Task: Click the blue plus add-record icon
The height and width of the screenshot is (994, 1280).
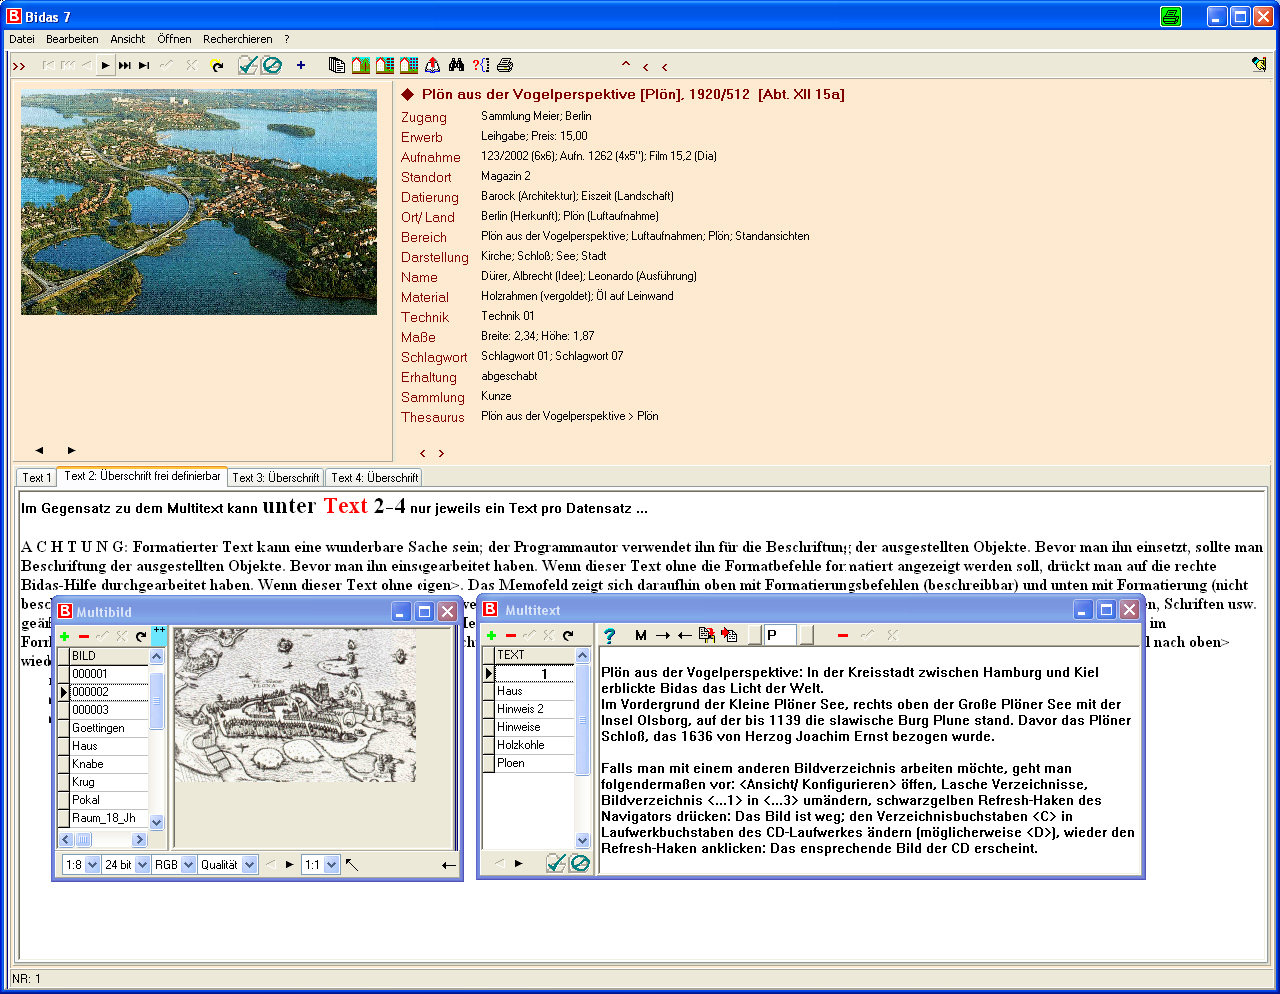Action: pyautogui.click(x=301, y=65)
